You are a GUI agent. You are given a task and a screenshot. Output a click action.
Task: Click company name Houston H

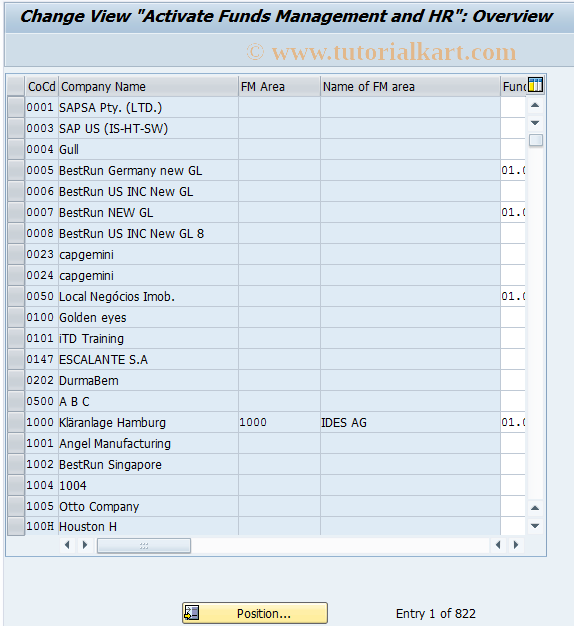point(148,526)
